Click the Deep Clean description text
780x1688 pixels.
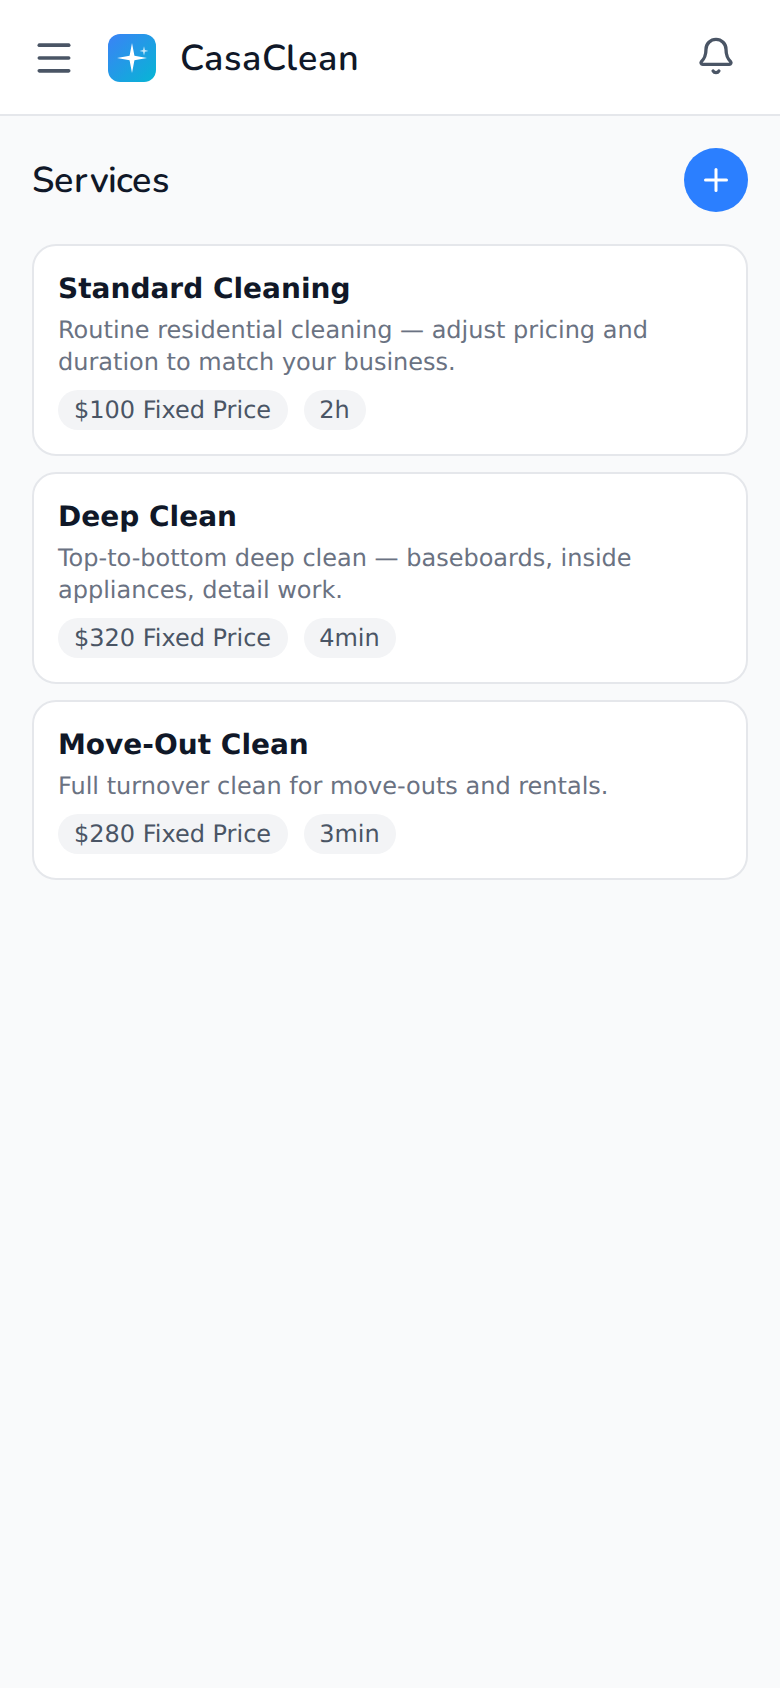pyautogui.click(x=345, y=574)
